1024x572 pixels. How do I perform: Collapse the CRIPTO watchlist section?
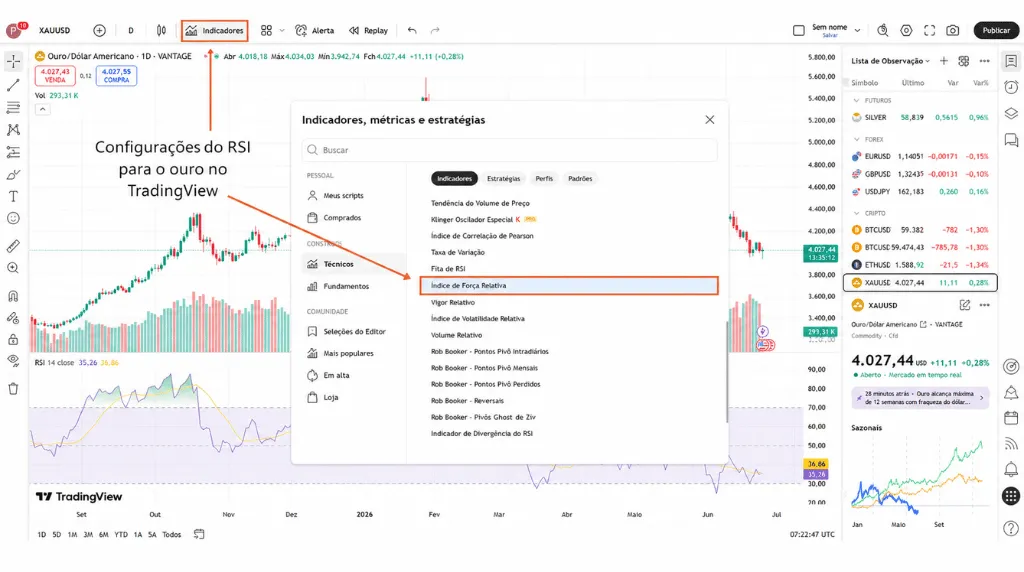coord(857,213)
